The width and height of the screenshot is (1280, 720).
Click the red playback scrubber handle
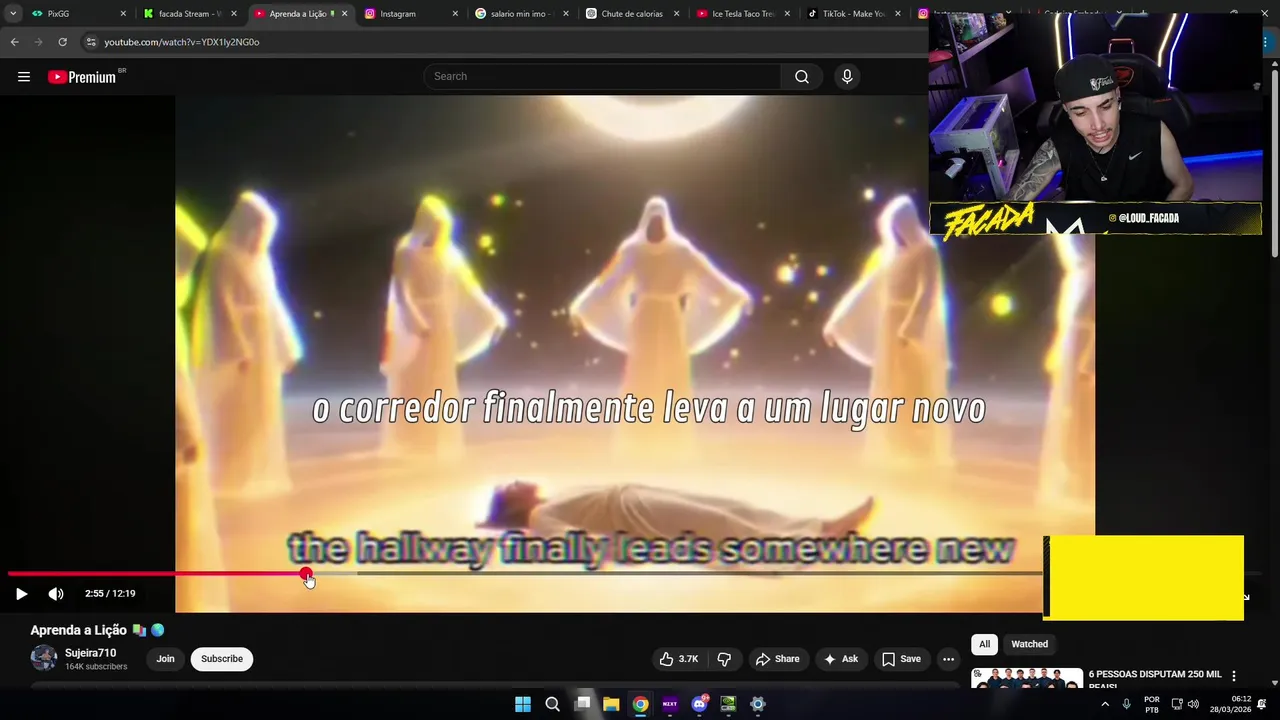click(306, 574)
